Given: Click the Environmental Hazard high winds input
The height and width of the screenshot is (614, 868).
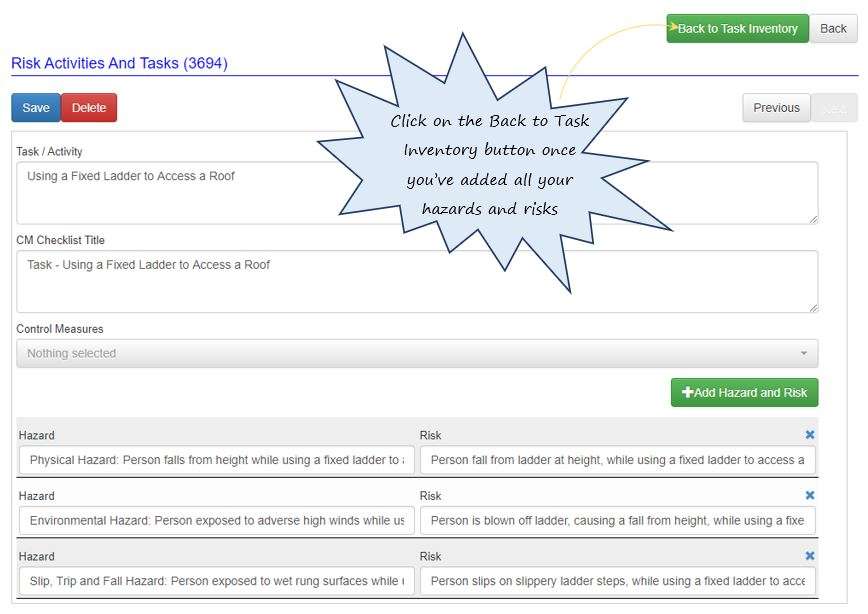Looking at the screenshot, I should point(217,520).
